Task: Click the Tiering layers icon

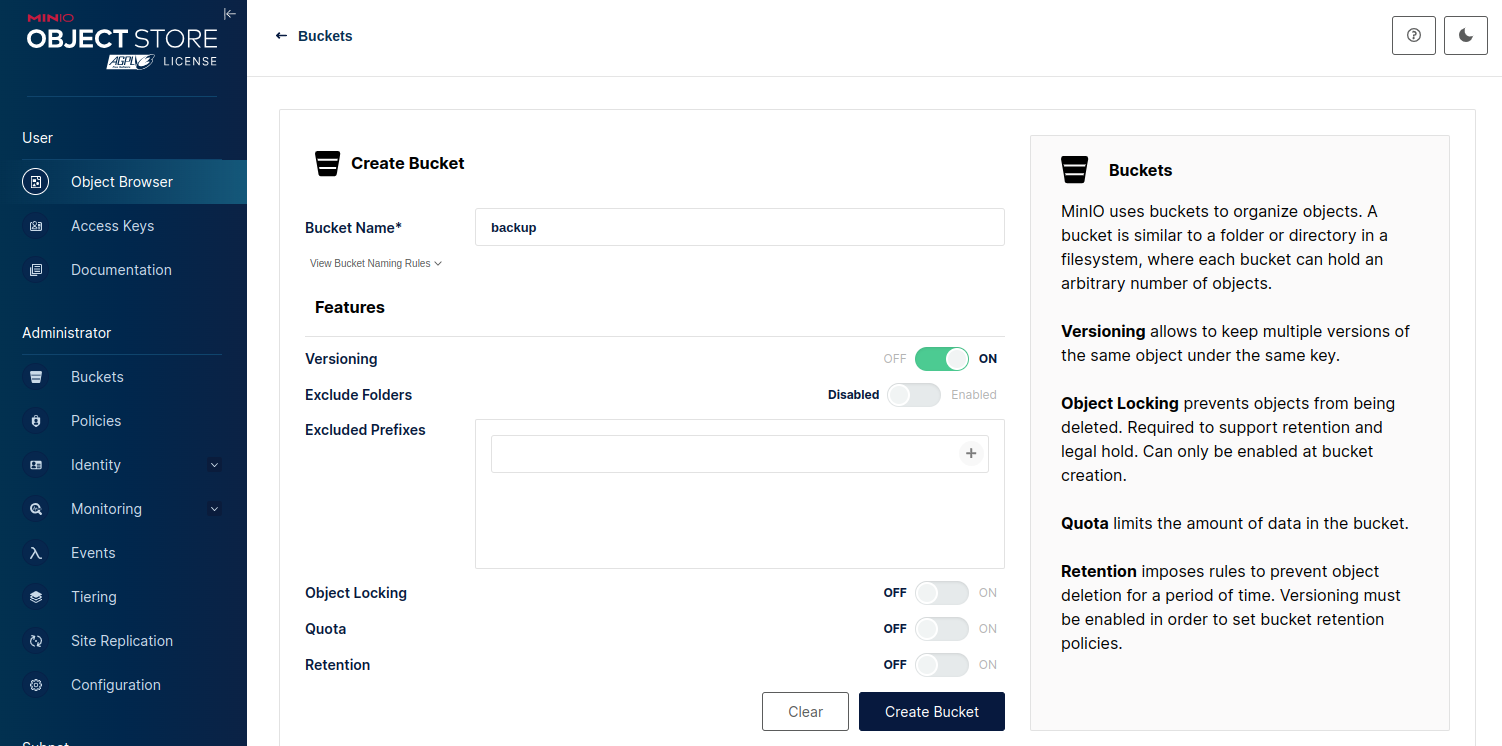Action: 36,597
